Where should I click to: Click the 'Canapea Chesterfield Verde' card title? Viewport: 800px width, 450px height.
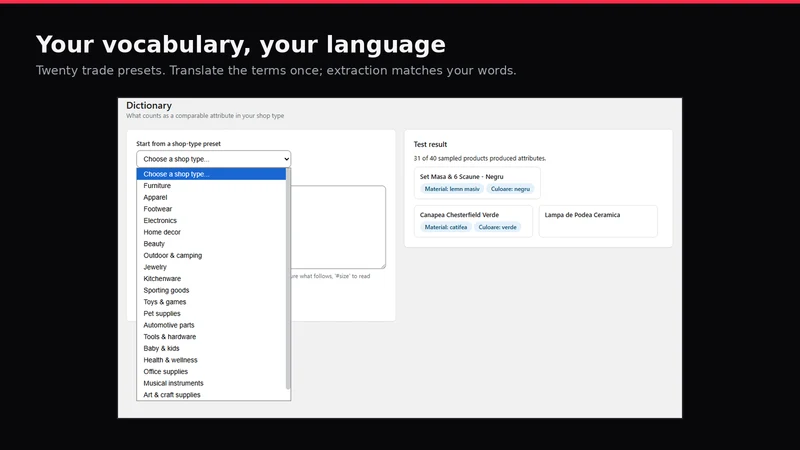coord(459,215)
